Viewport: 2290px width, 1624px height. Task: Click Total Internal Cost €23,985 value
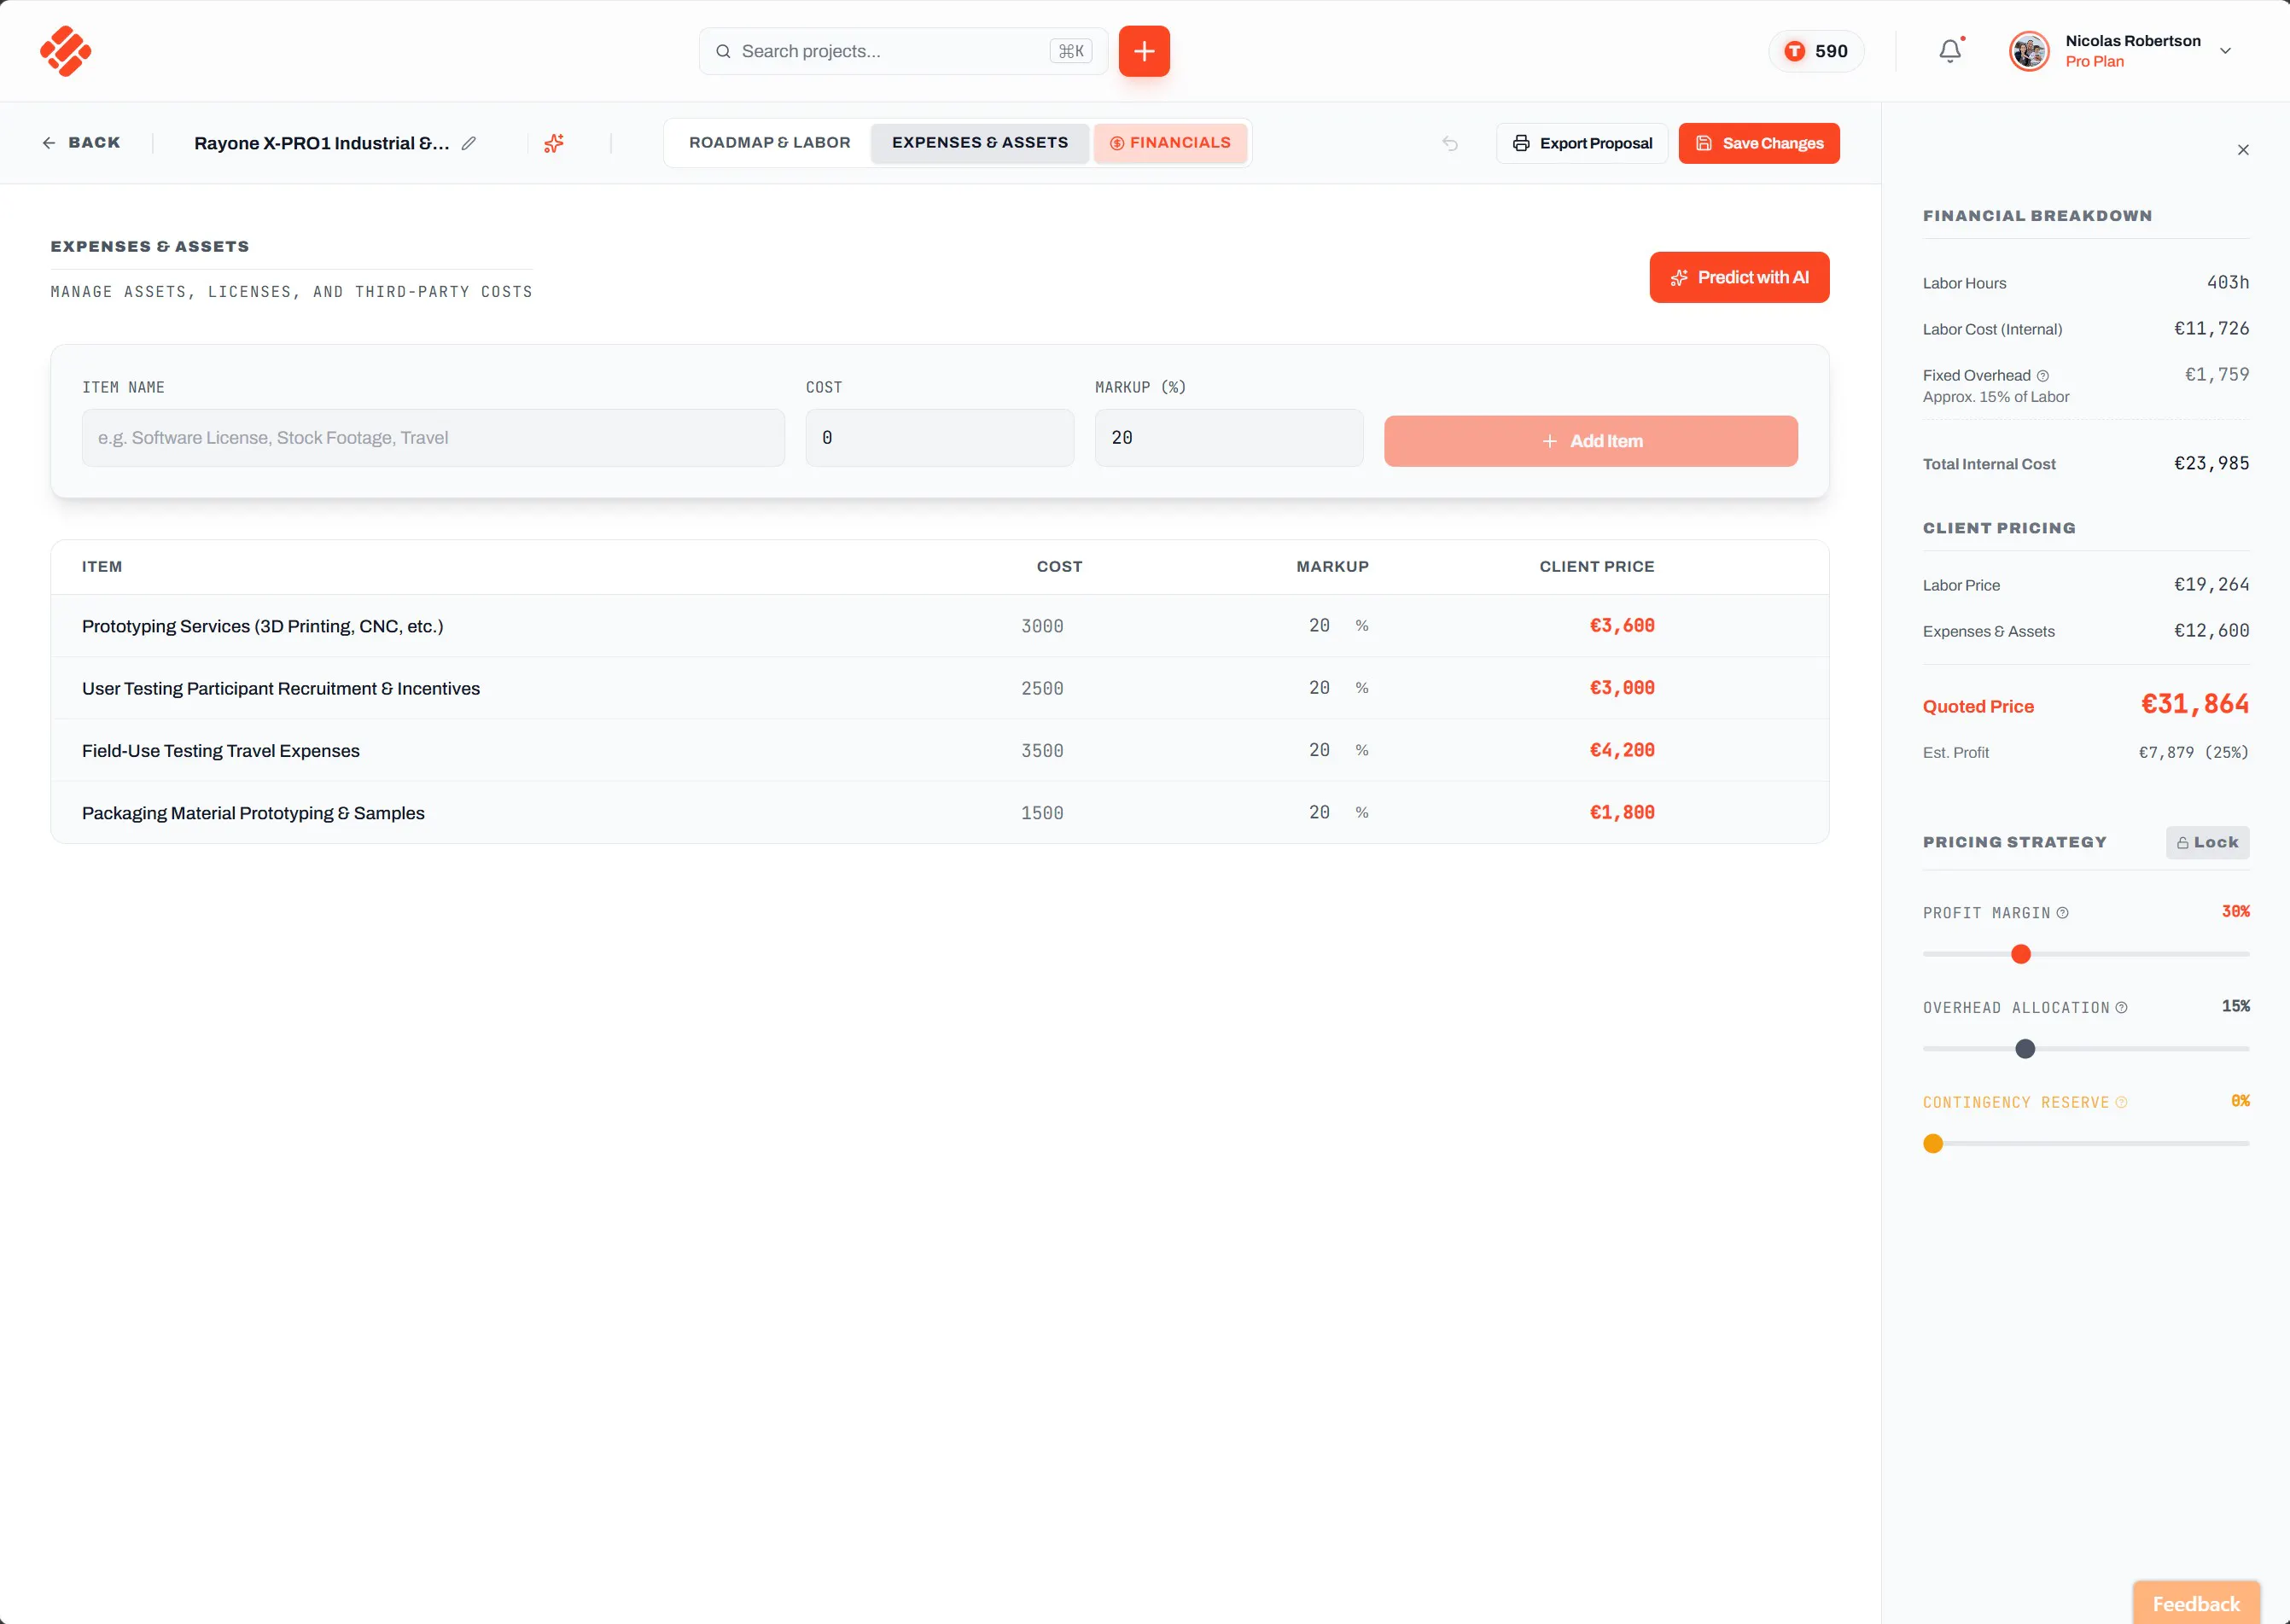point(2211,463)
